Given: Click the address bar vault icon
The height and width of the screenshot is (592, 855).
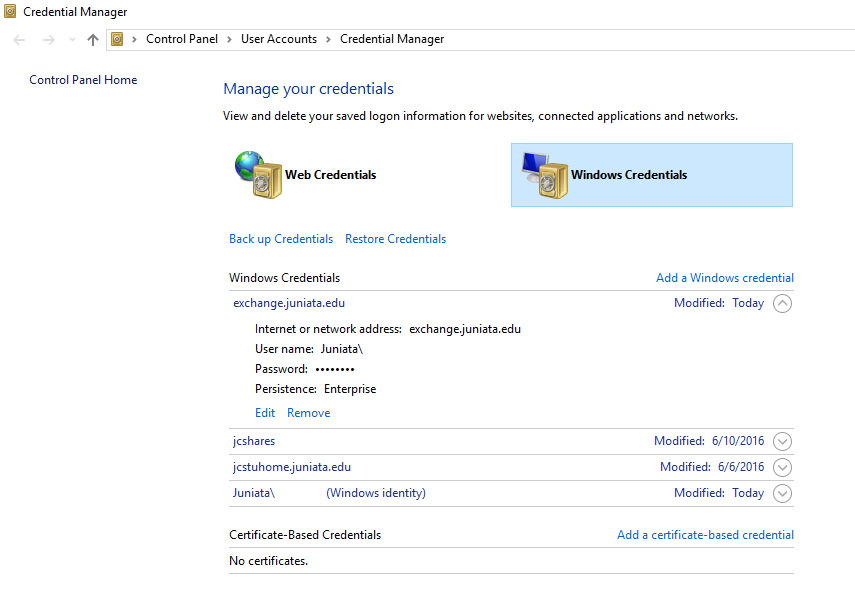Looking at the screenshot, I should point(117,39).
